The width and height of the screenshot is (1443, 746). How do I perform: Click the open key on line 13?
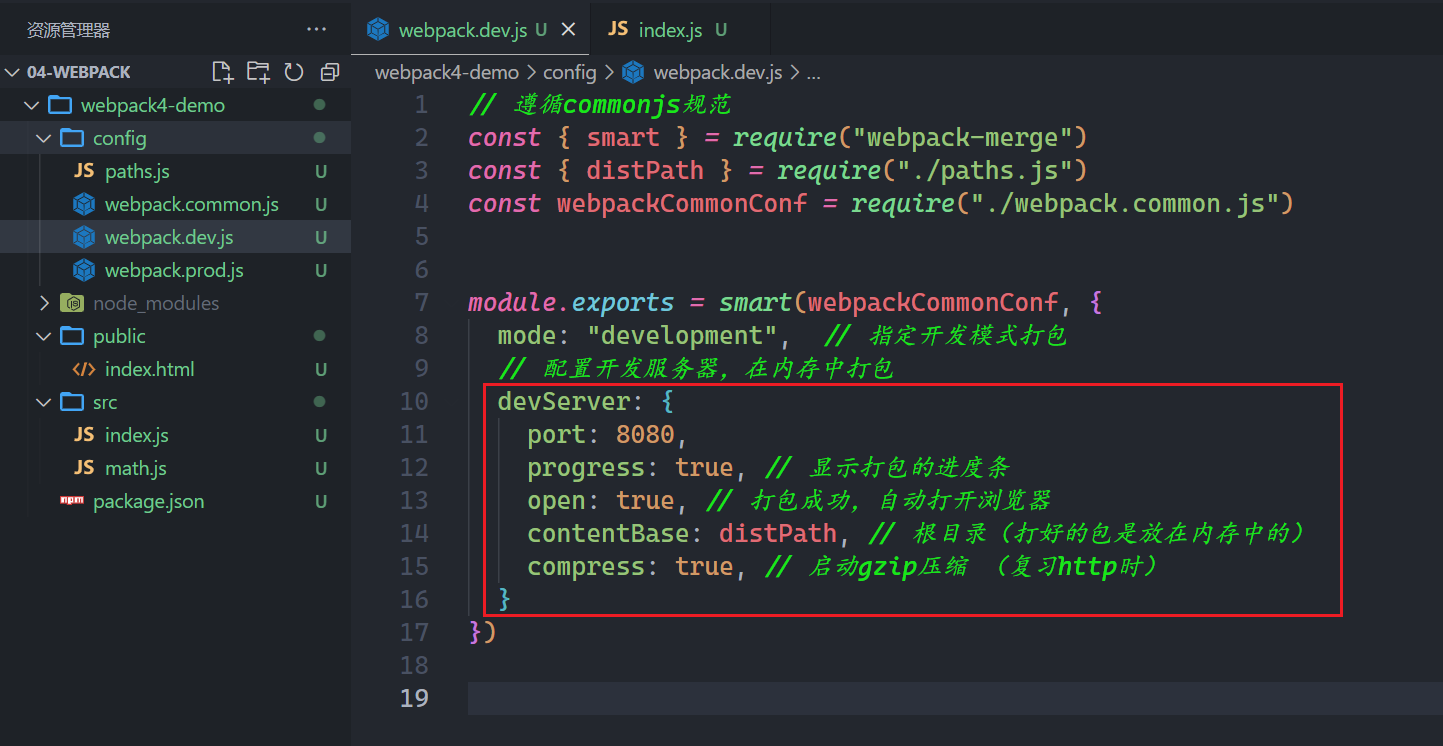[556, 500]
